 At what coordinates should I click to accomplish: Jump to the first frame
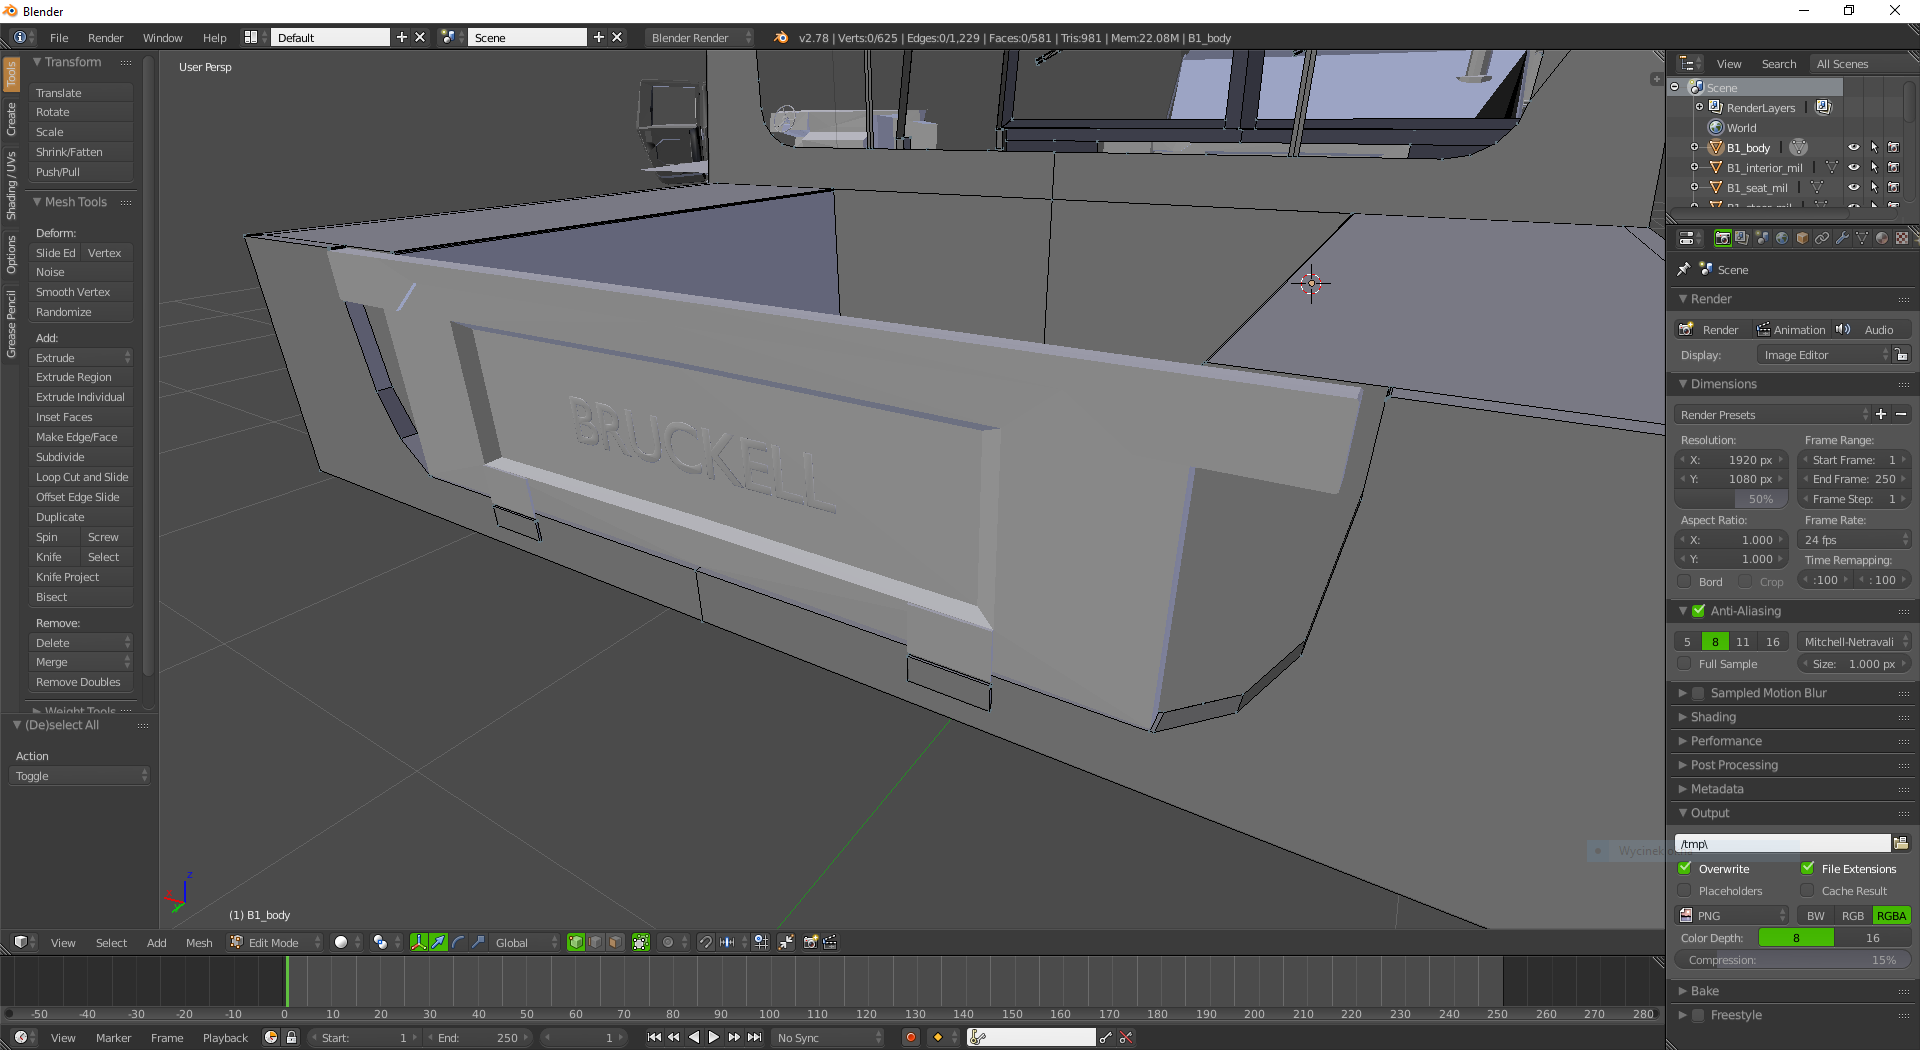click(x=654, y=1037)
